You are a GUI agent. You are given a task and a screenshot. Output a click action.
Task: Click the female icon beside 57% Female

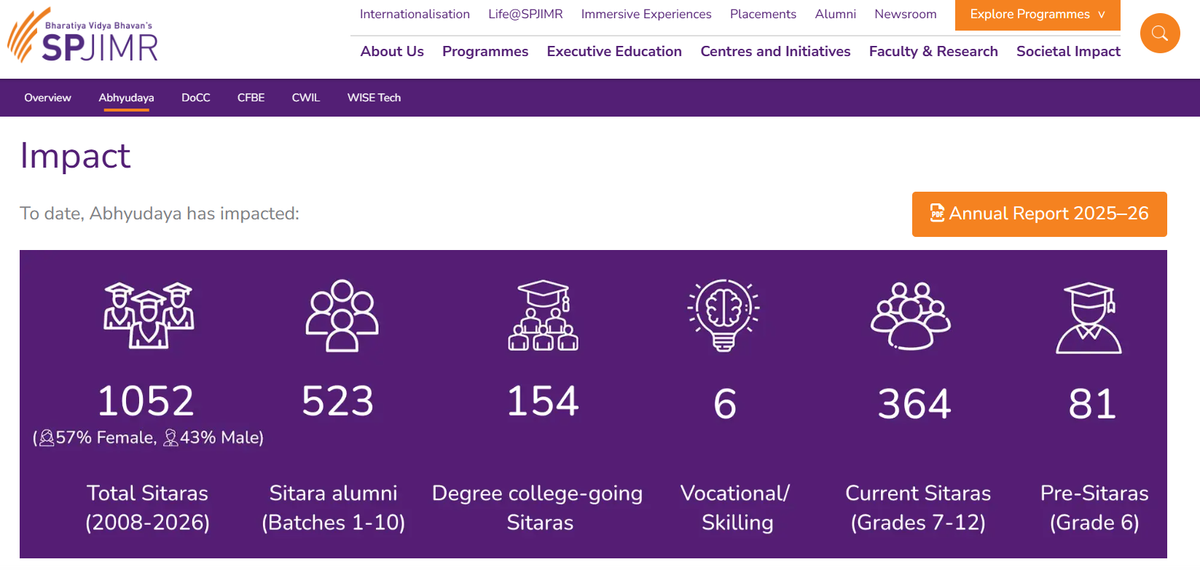[45, 437]
